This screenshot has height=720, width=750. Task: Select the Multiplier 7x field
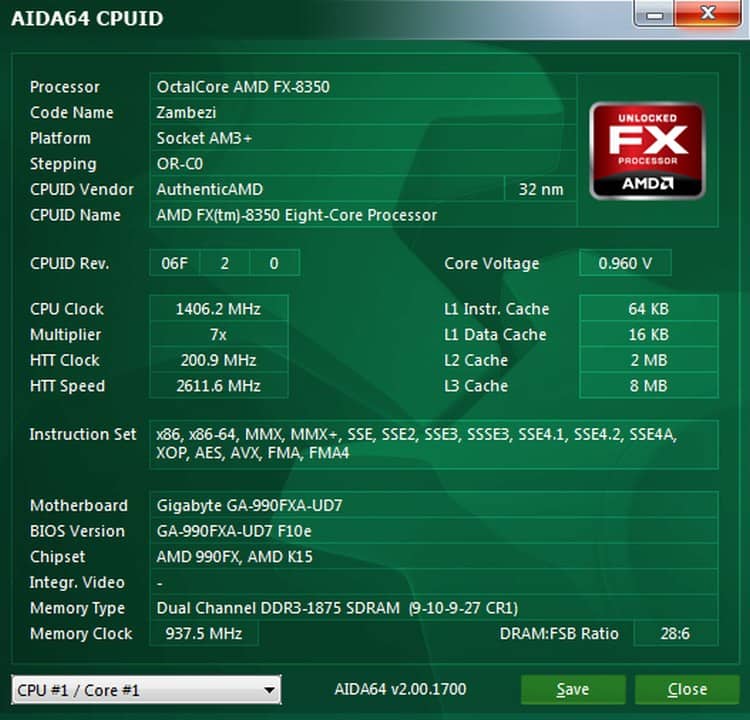pos(219,335)
